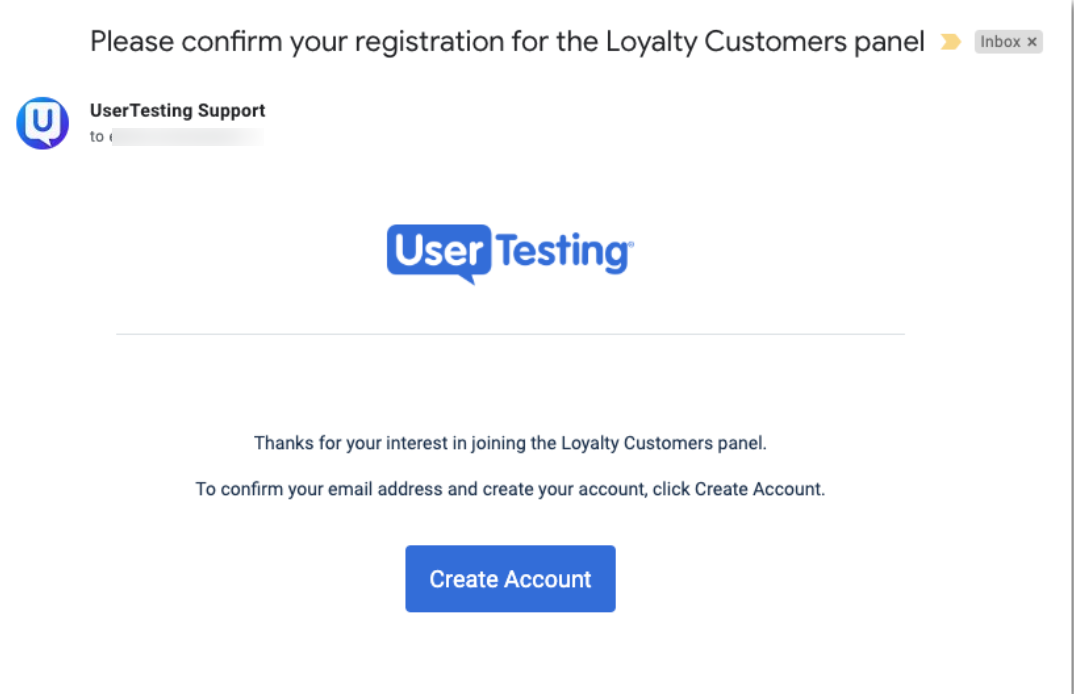Click Create Account words ending the instruction sentence
Viewport: 1074px width, 694px height.
(758, 489)
